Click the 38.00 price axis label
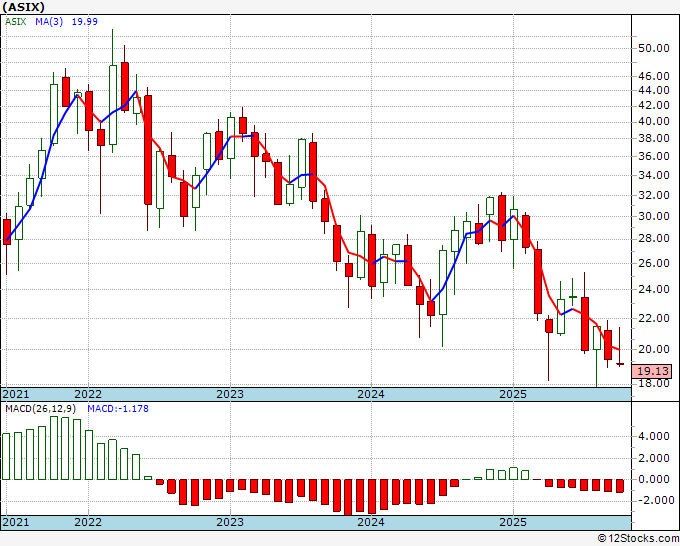Screen dimensions: 680x546 point(654,138)
